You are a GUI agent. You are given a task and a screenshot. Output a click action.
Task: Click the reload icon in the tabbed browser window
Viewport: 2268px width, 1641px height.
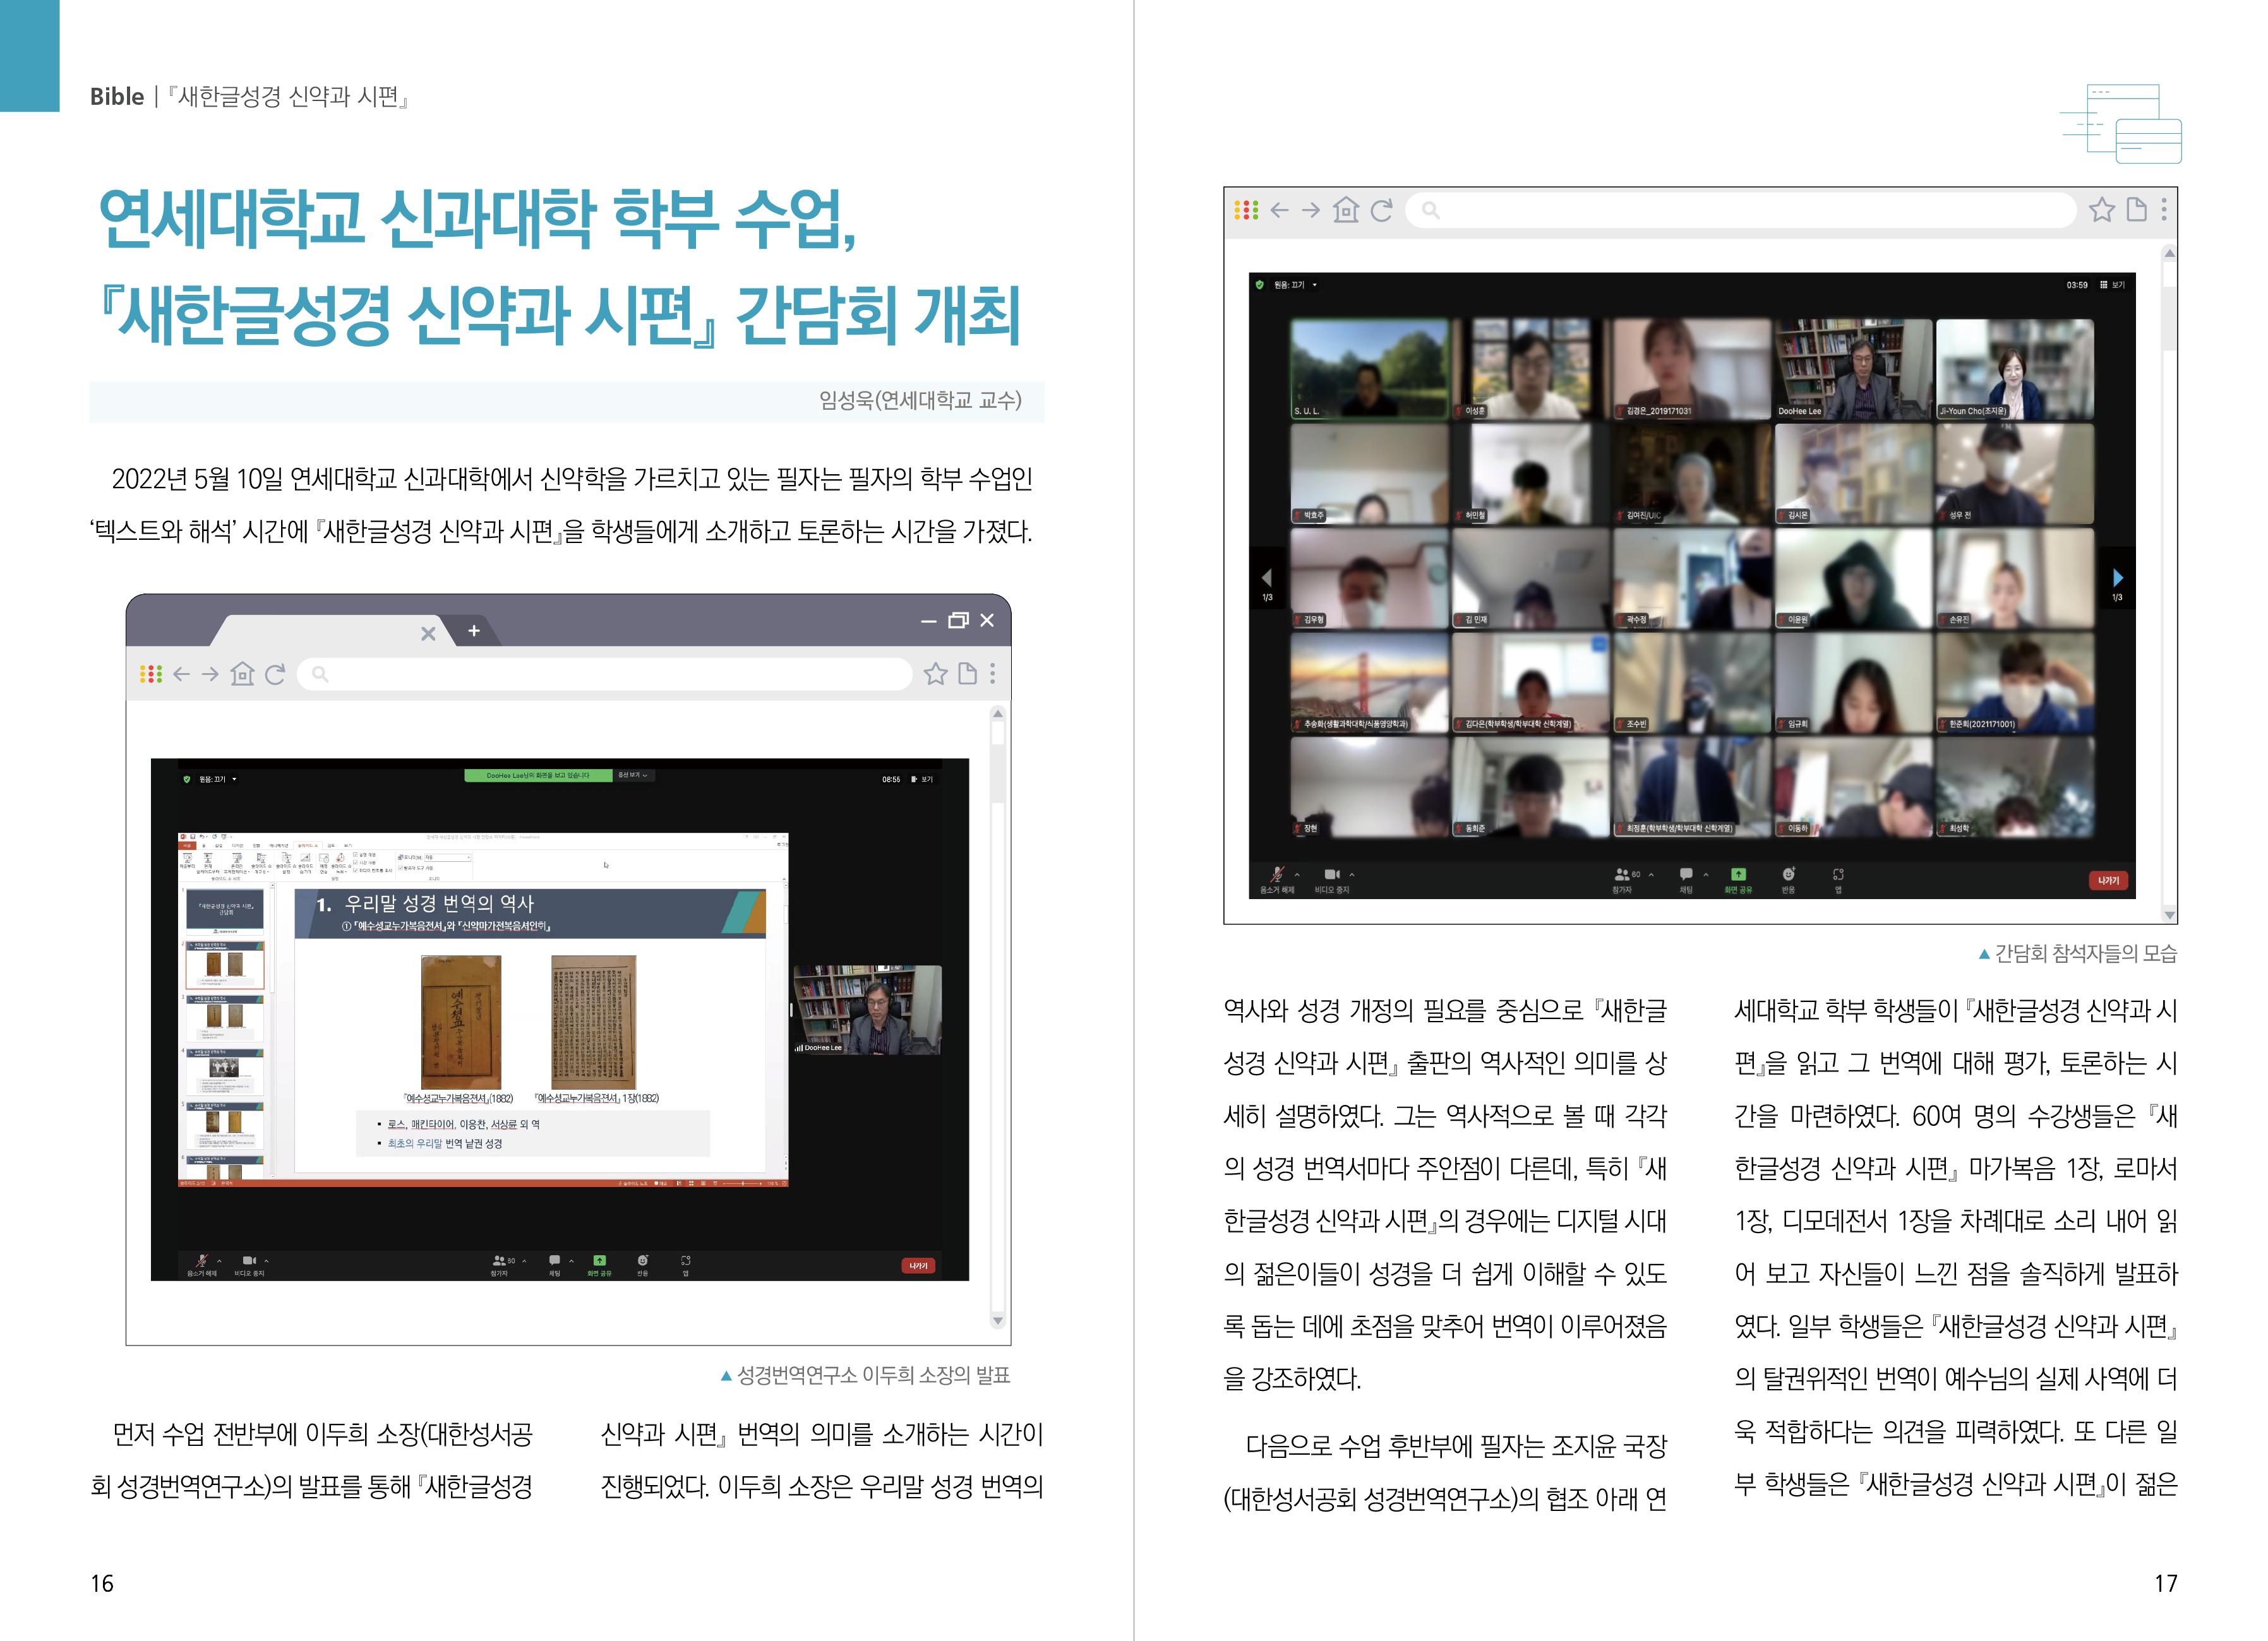click(275, 674)
